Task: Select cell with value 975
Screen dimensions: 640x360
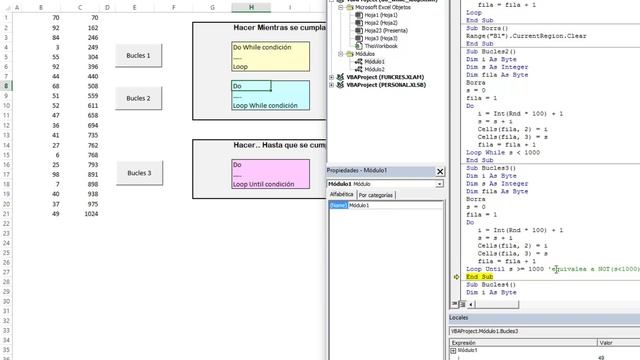Action: coord(80,204)
